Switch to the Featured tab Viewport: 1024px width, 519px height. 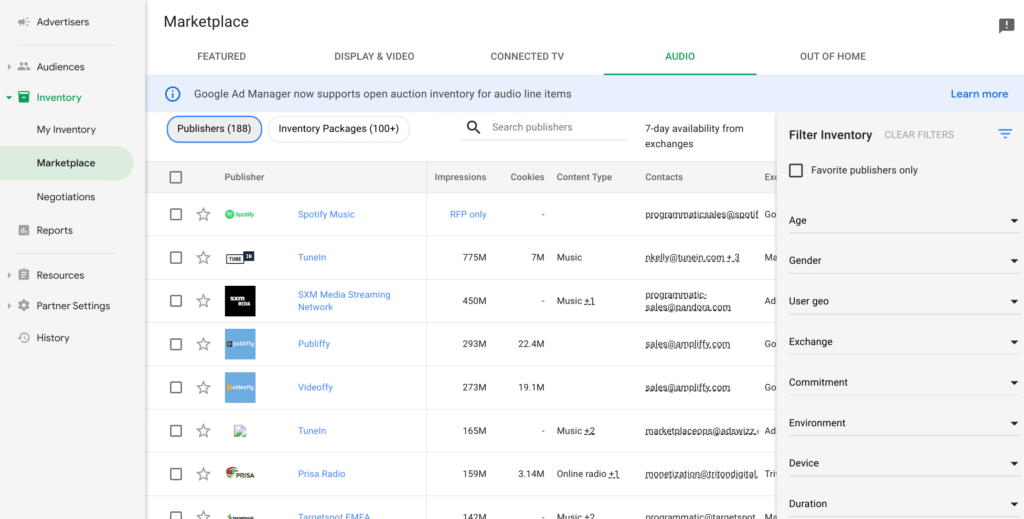221,57
